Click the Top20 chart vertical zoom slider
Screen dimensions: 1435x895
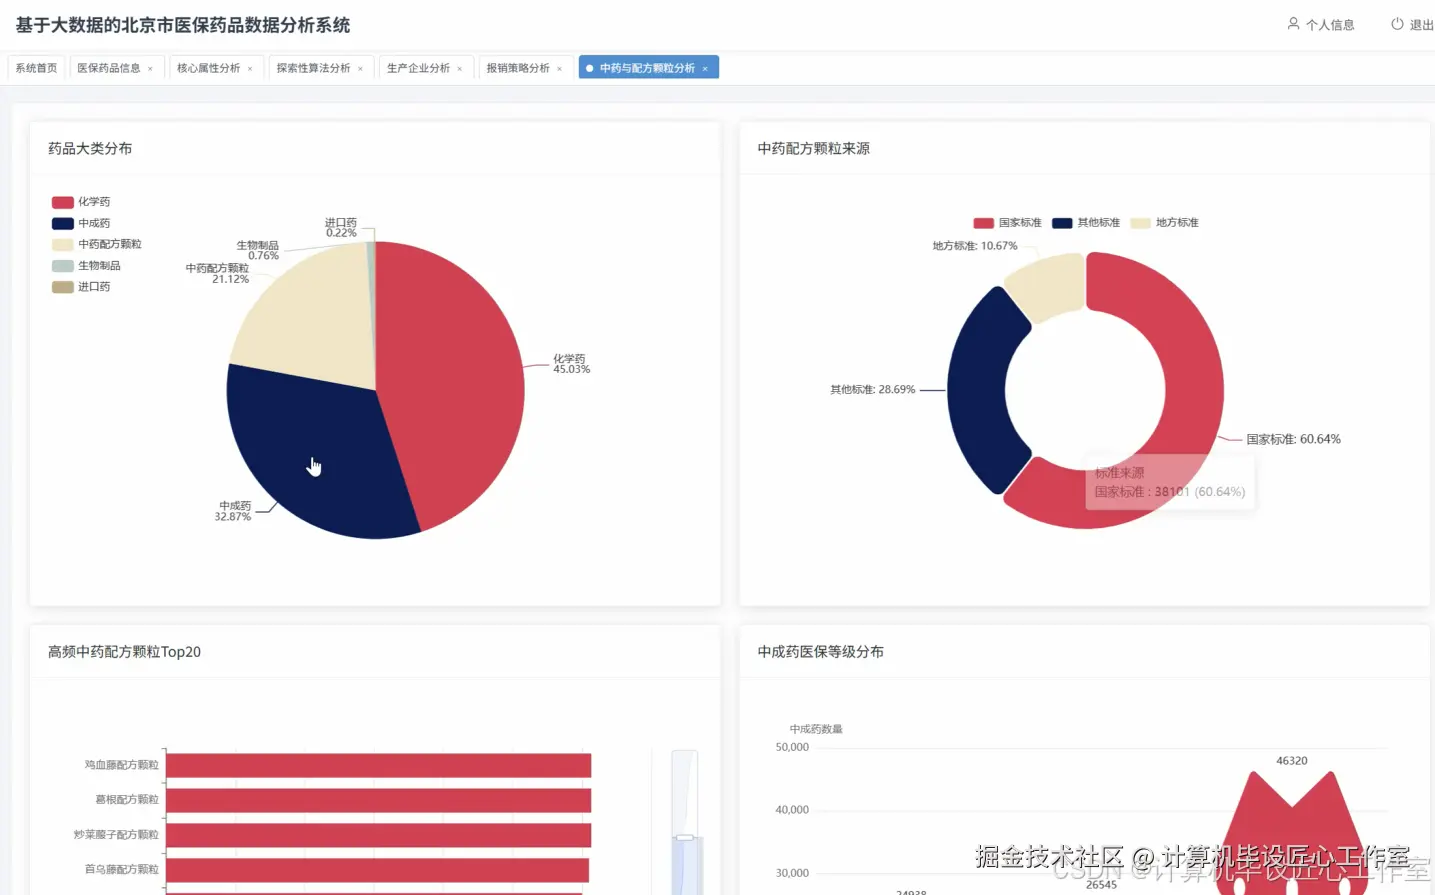click(684, 822)
